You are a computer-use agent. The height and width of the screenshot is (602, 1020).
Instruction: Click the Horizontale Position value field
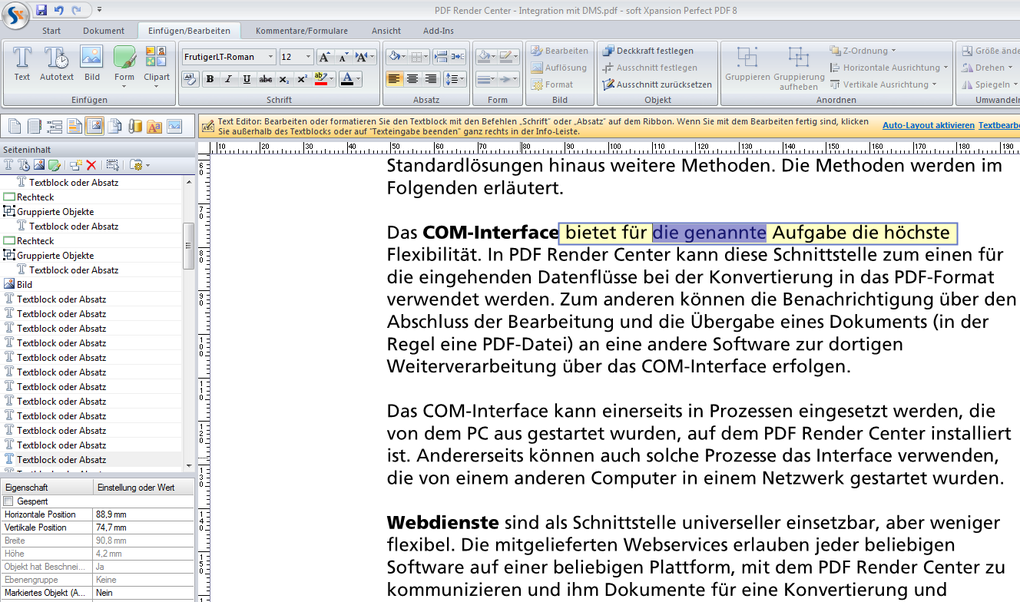[x=143, y=514]
